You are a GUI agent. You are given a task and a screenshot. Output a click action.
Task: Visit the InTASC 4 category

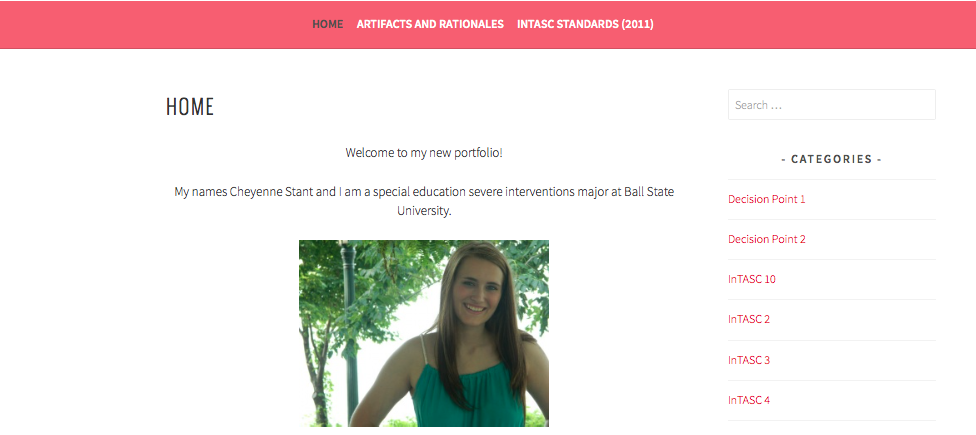click(x=749, y=400)
